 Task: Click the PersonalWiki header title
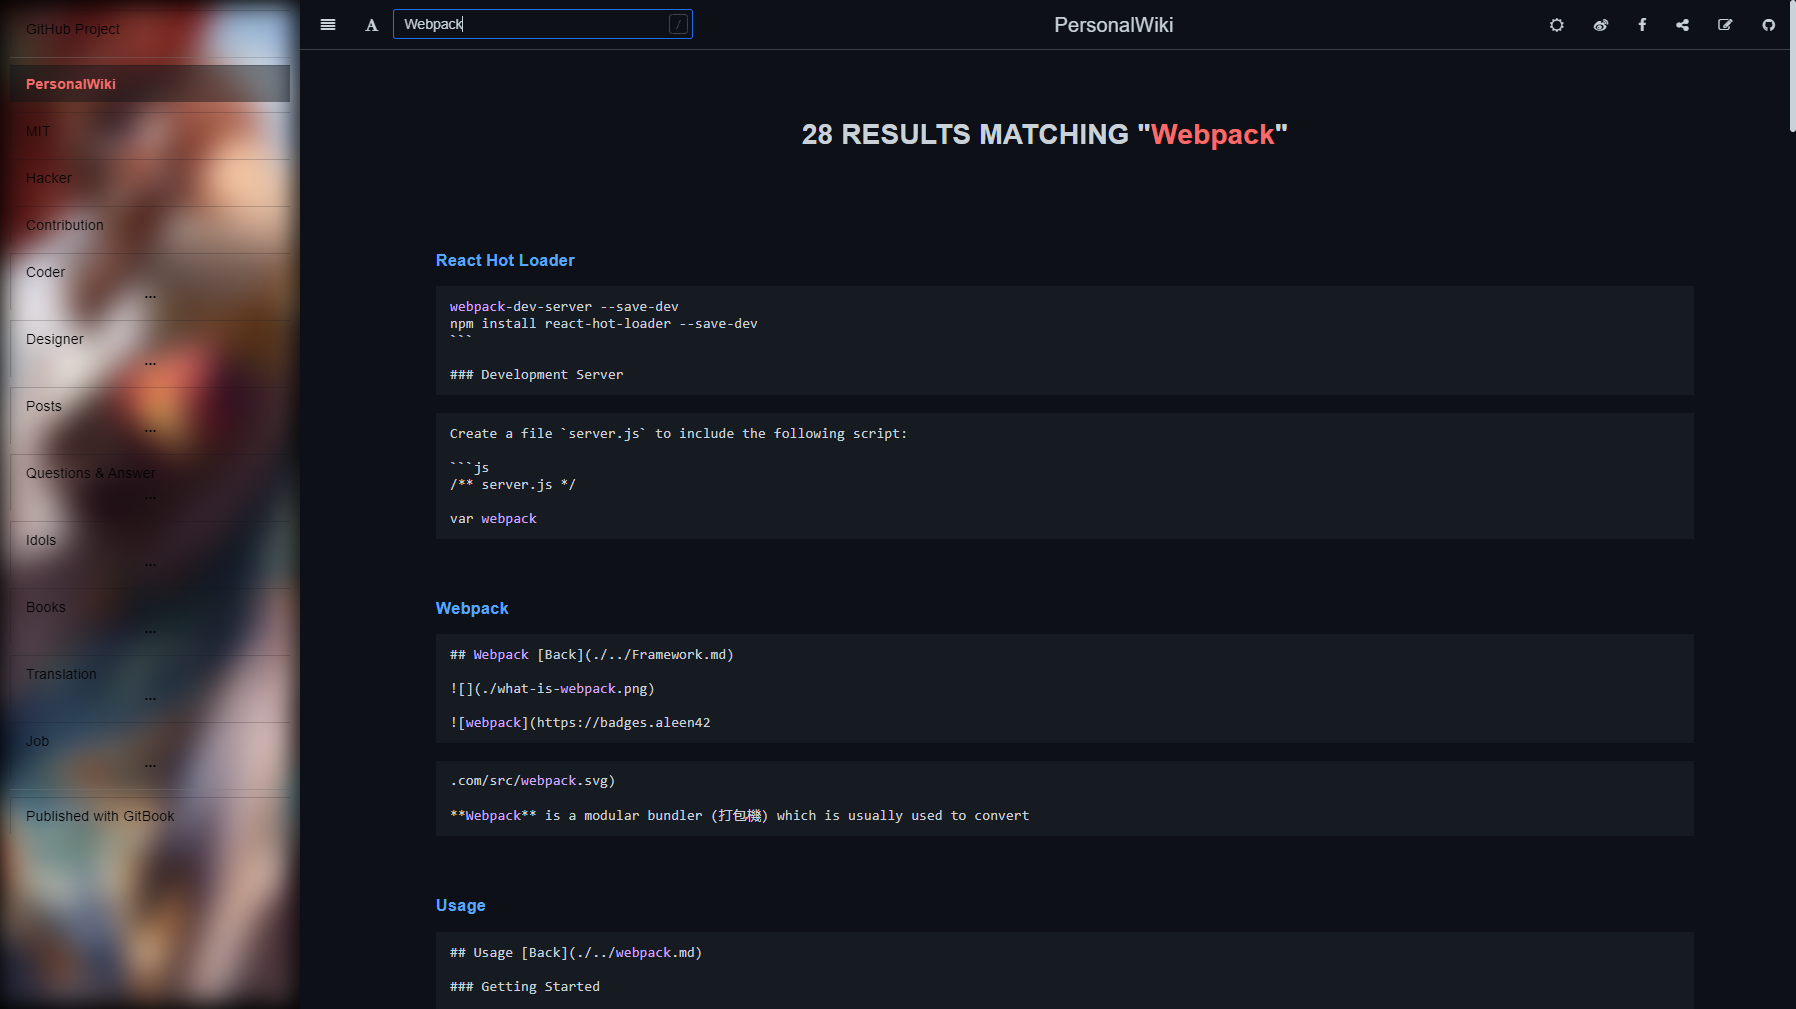[x=1113, y=25]
